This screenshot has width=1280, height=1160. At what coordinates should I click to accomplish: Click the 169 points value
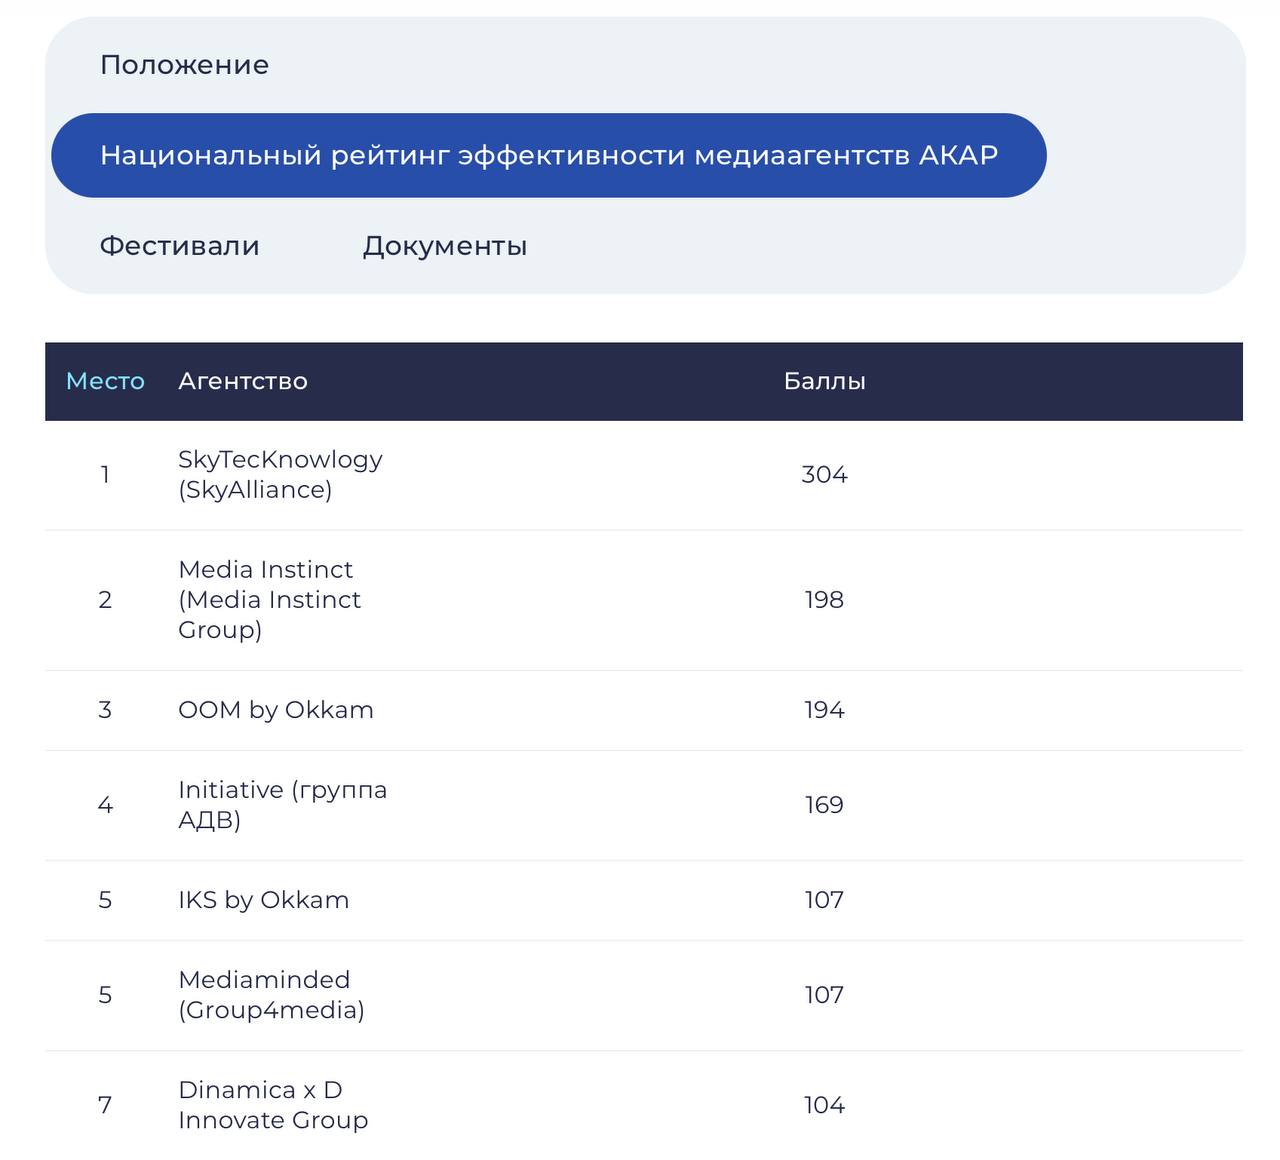pos(824,804)
